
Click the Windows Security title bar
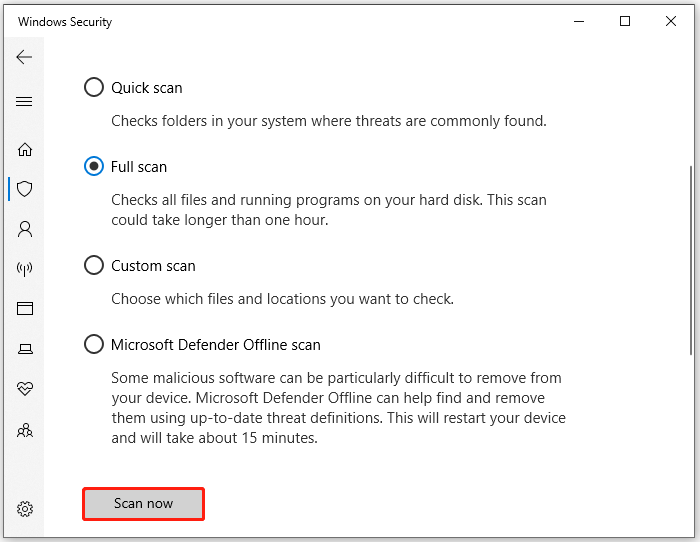300,21
